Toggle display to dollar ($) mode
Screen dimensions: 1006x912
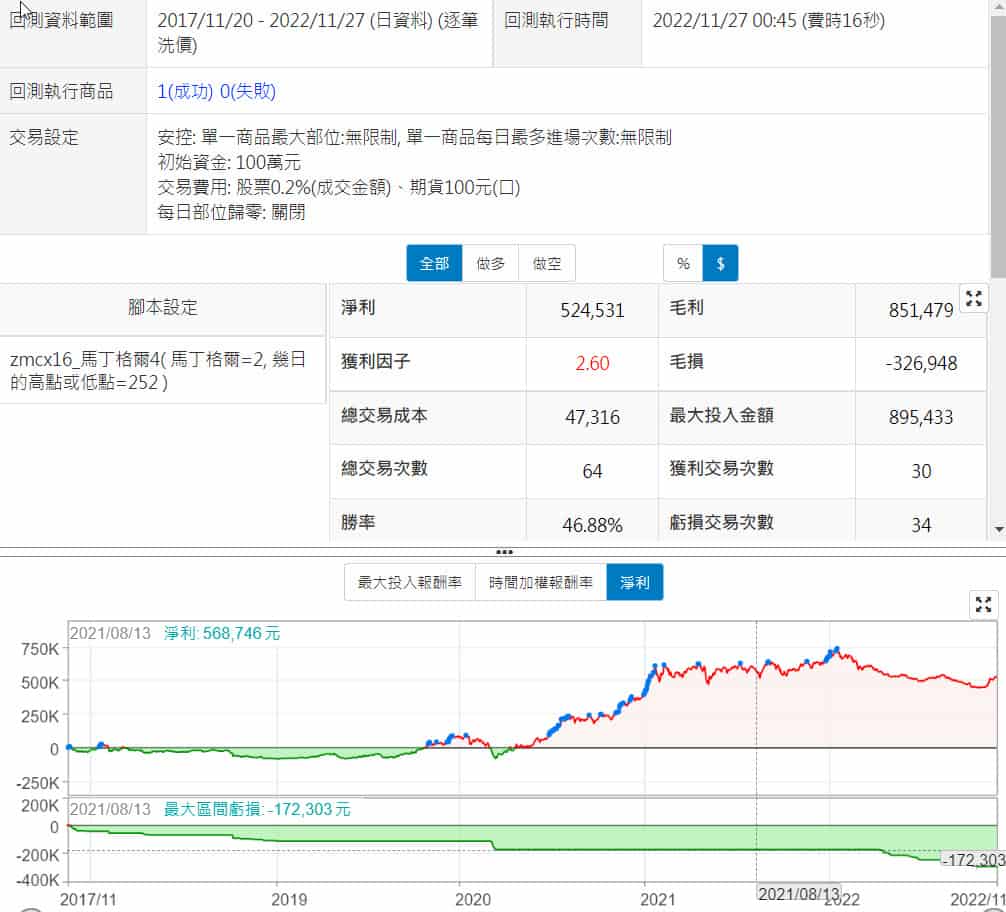tap(720, 264)
